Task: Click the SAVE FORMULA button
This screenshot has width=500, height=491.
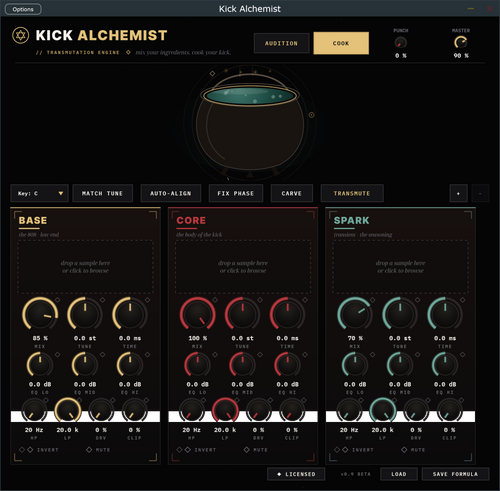Action: [x=455, y=474]
